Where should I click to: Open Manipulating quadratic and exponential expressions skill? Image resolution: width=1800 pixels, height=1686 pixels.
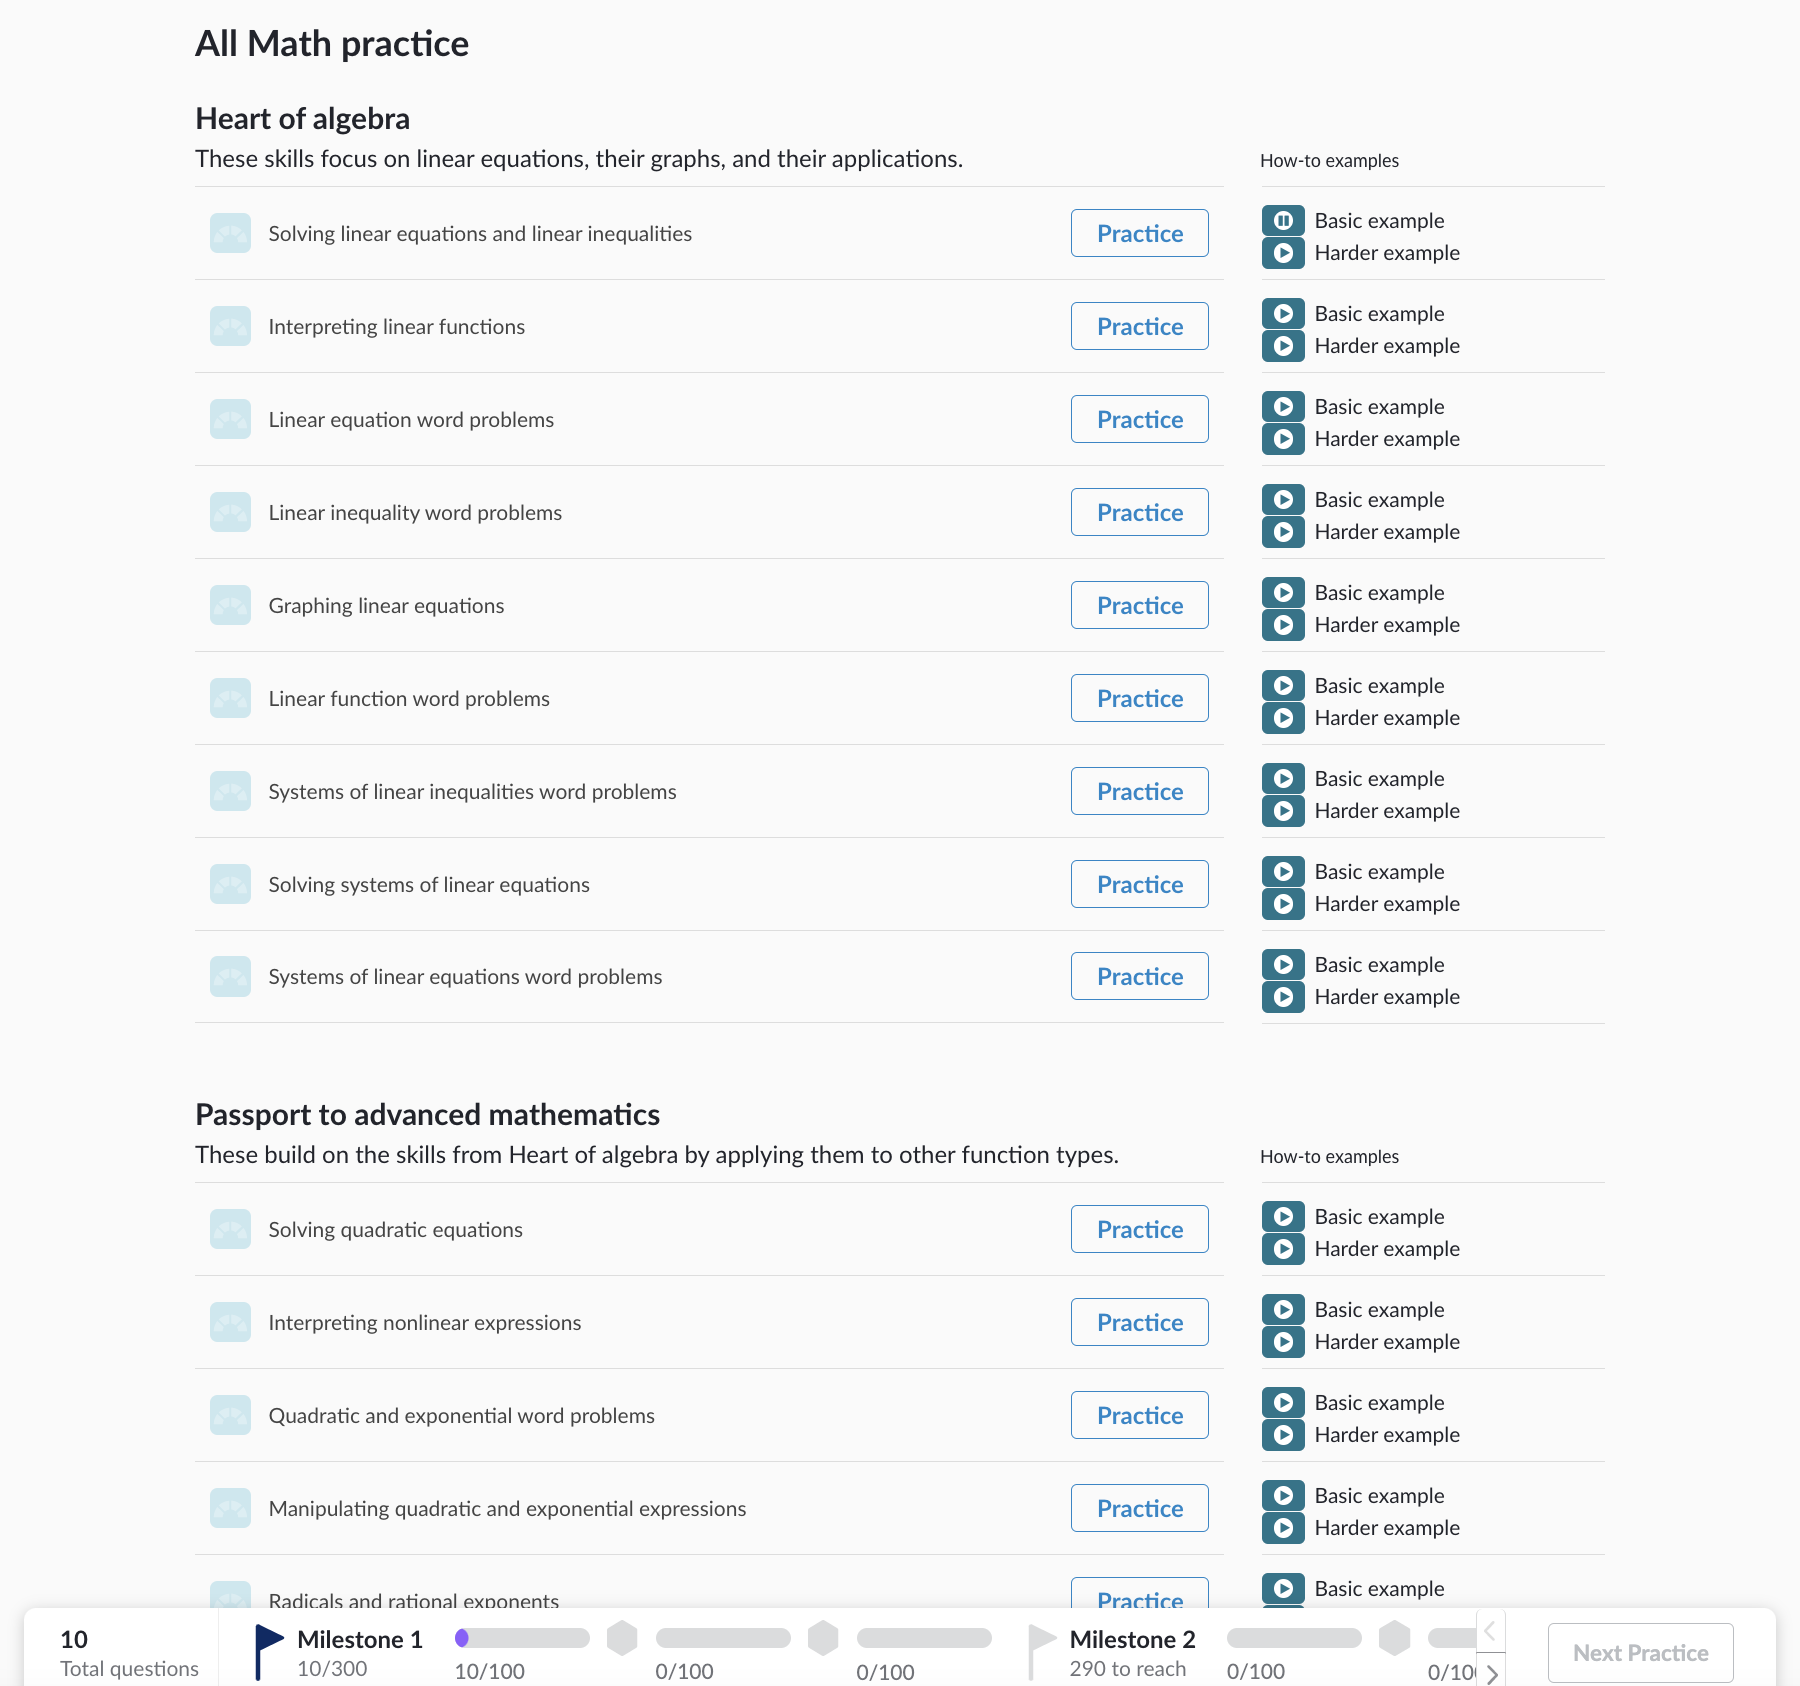coord(507,1508)
